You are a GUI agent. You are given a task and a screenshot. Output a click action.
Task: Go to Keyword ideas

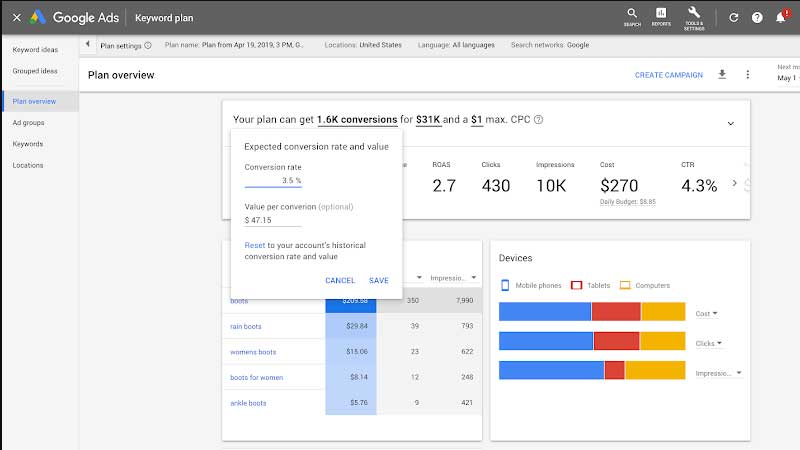coord(35,49)
